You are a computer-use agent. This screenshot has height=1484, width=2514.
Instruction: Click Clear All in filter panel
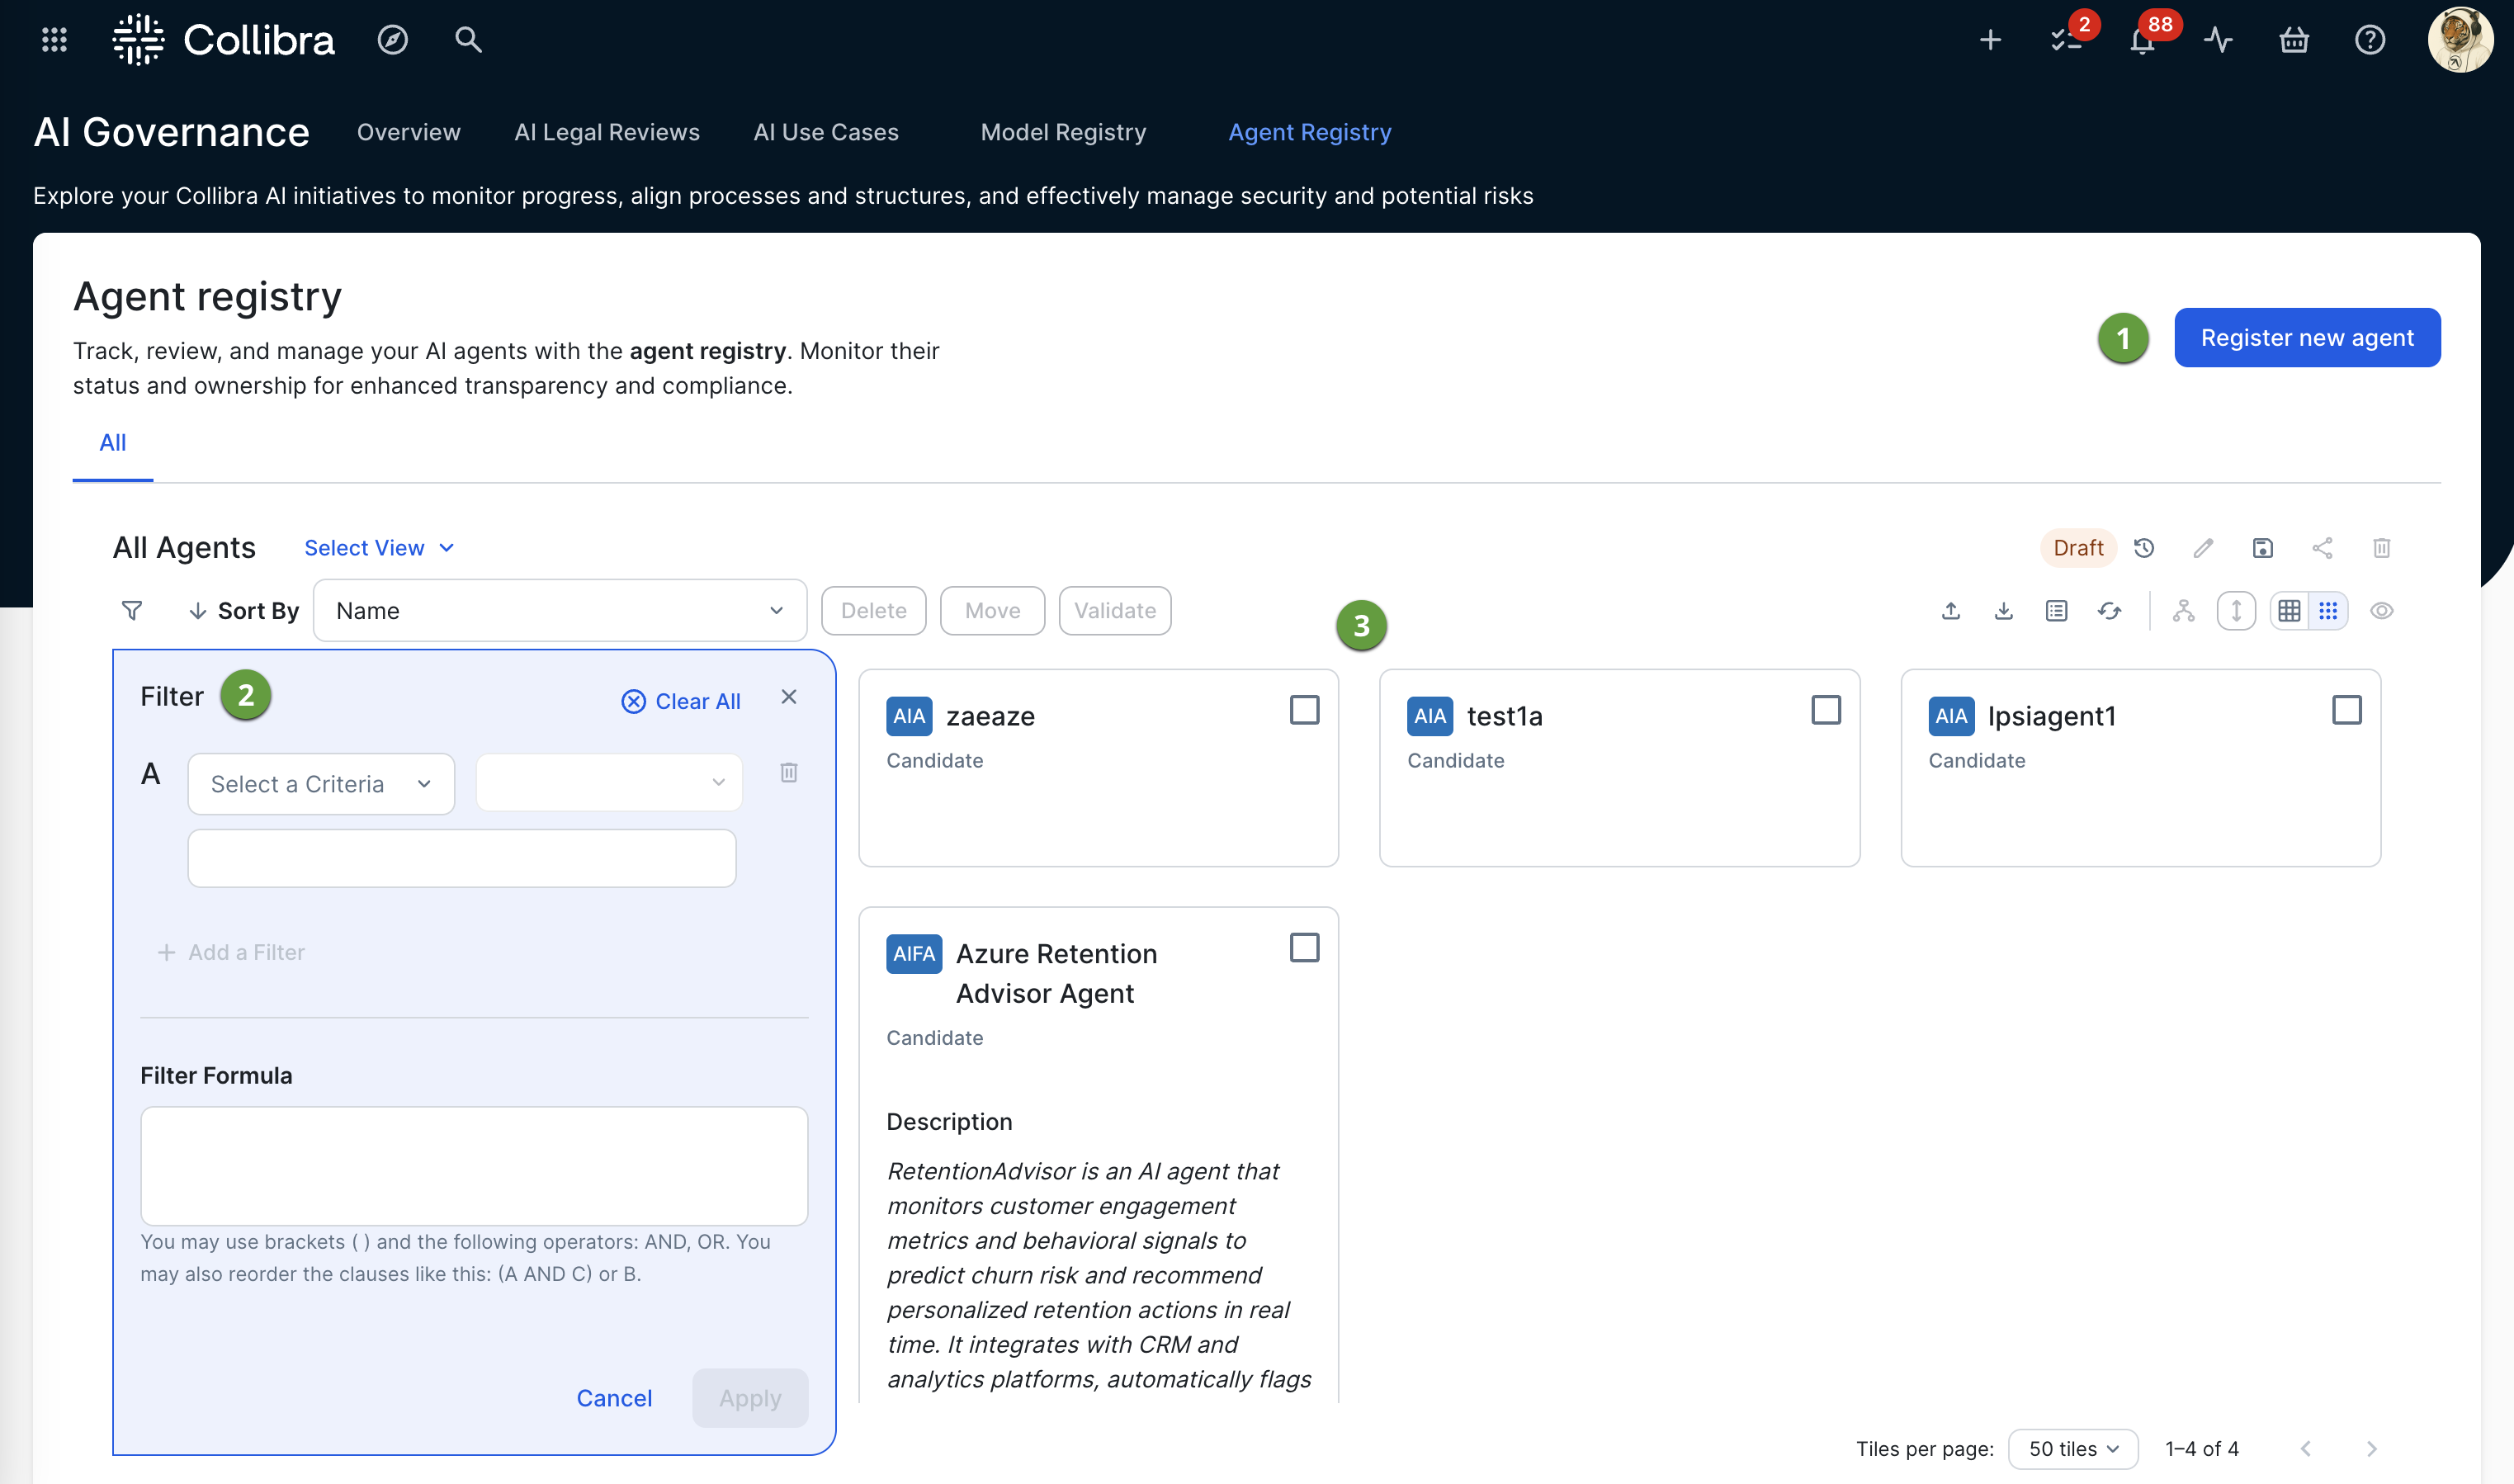tap(681, 702)
